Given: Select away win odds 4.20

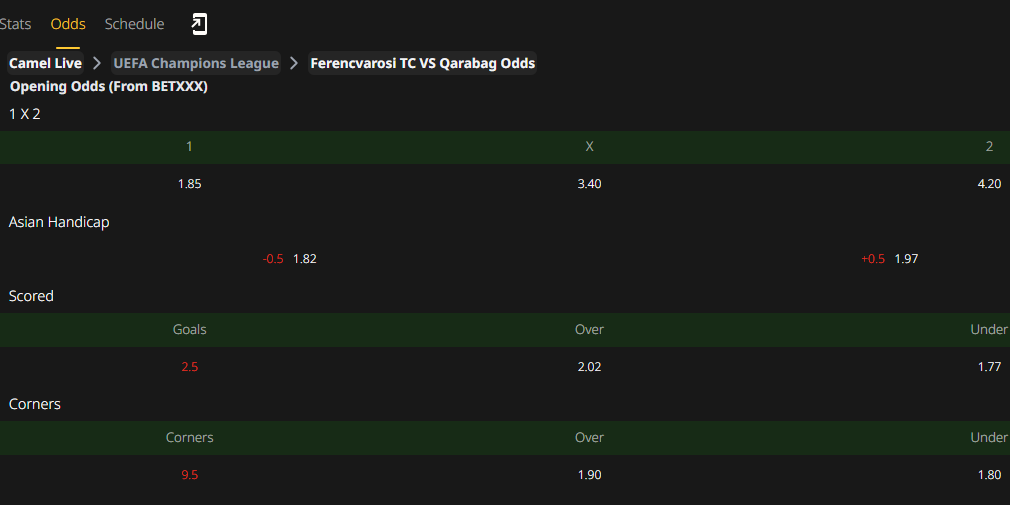Looking at the screenshot, I should click(x=989, y=184).
